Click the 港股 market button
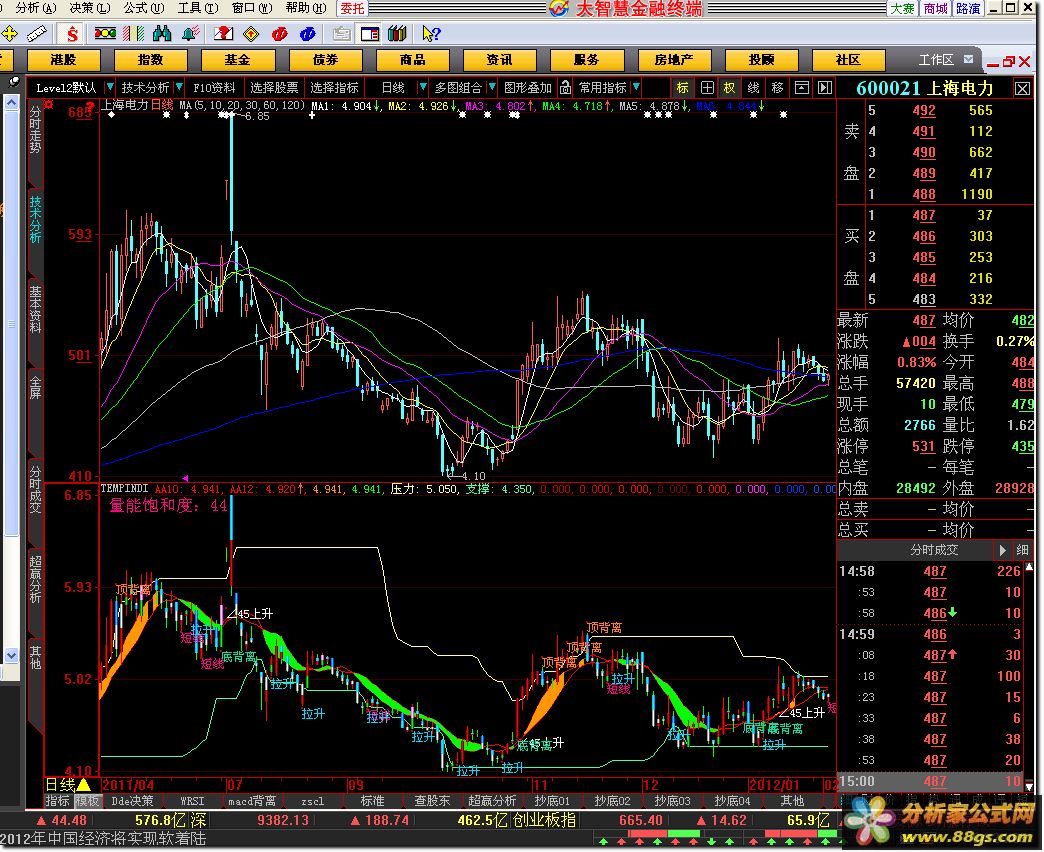The height and width of the screenshot is (852, 1044). (63, 60)
